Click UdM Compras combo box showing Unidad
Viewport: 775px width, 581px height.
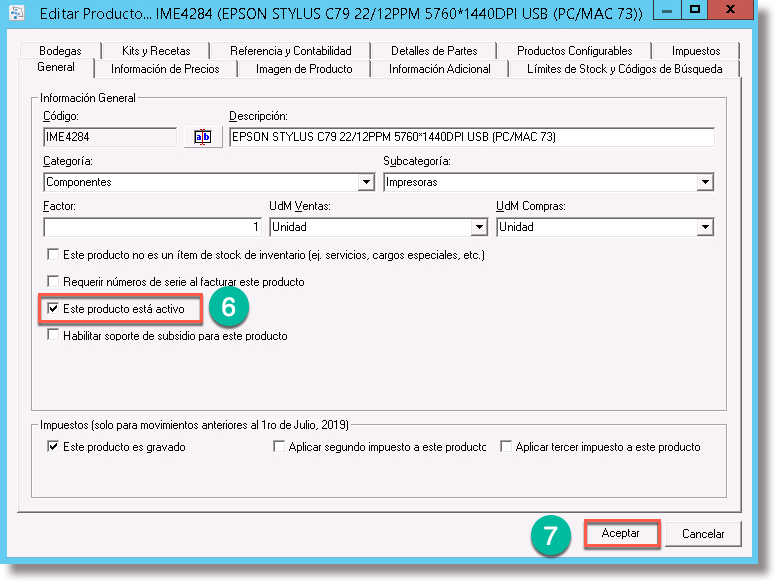[605, 227]
